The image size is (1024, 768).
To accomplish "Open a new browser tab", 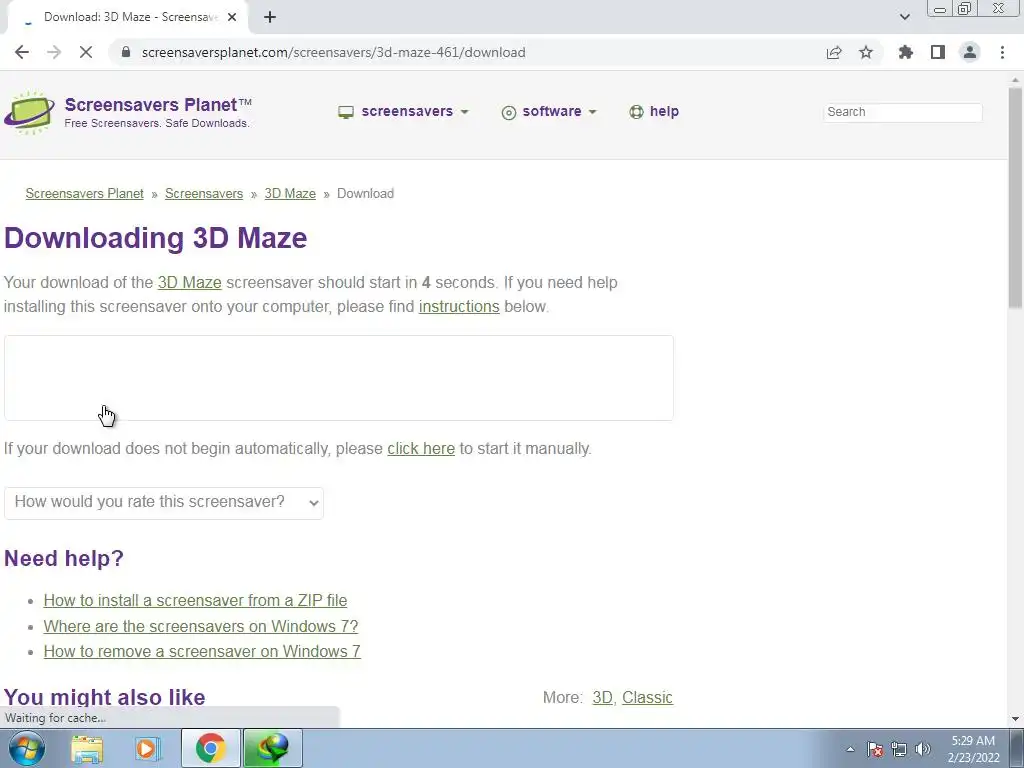I will (270, 17).
